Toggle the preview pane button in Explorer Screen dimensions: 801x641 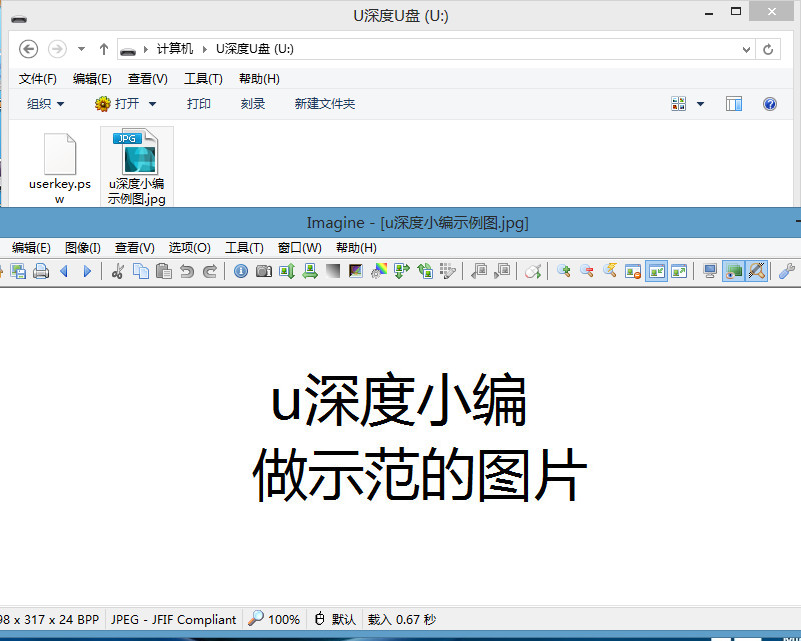click(x=734, y=104)
